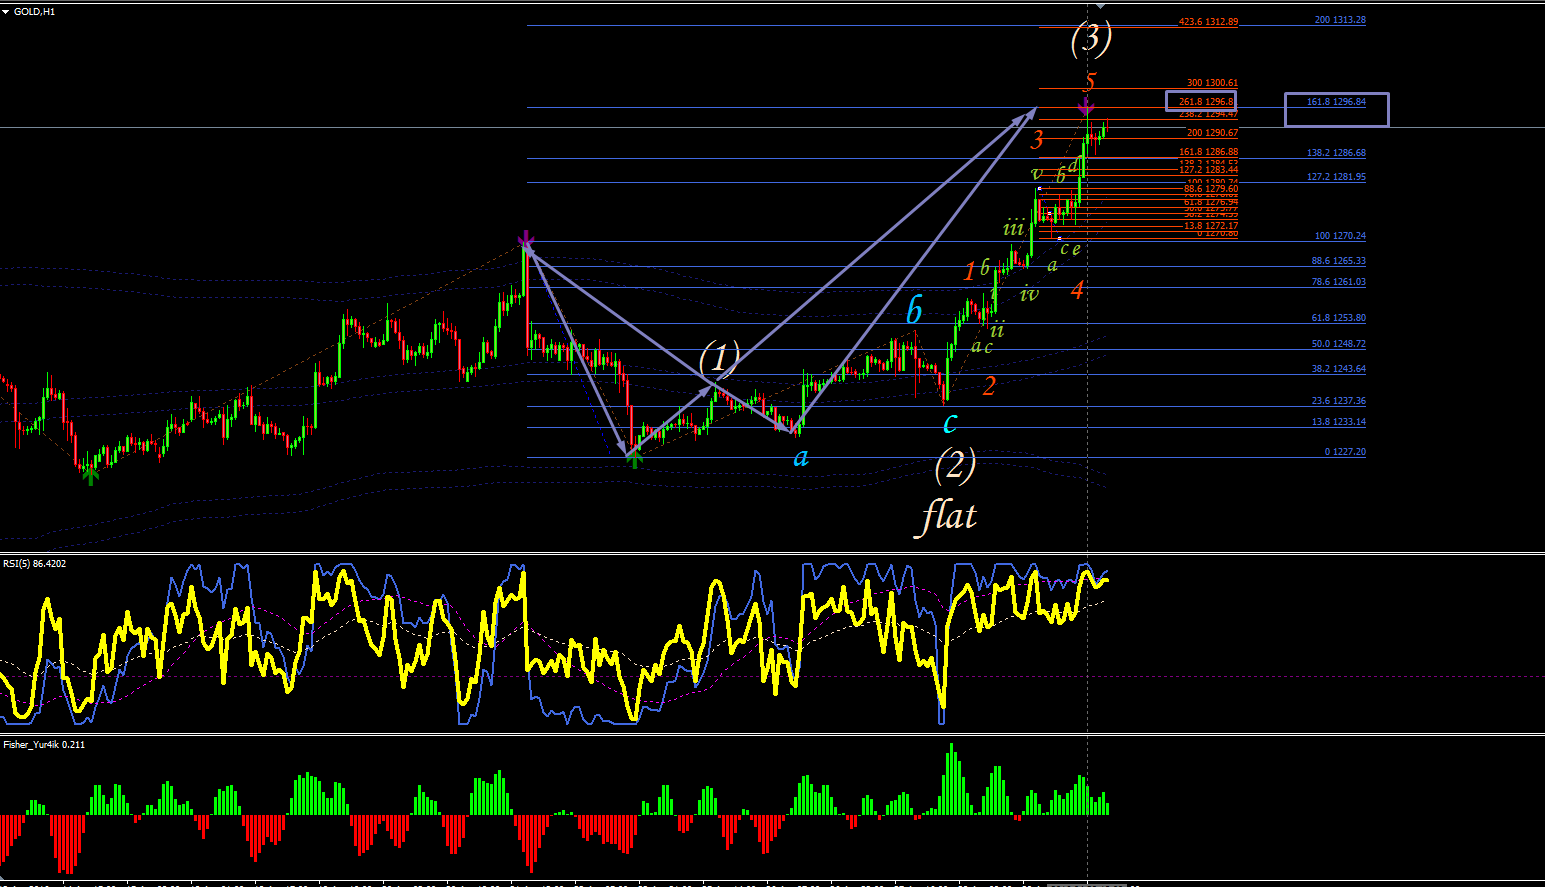The width and height of the screenshot is (1545, 887).
Task: Click the blue Fibonacci level 78.6 1261.03
Action: point(1339,282)
